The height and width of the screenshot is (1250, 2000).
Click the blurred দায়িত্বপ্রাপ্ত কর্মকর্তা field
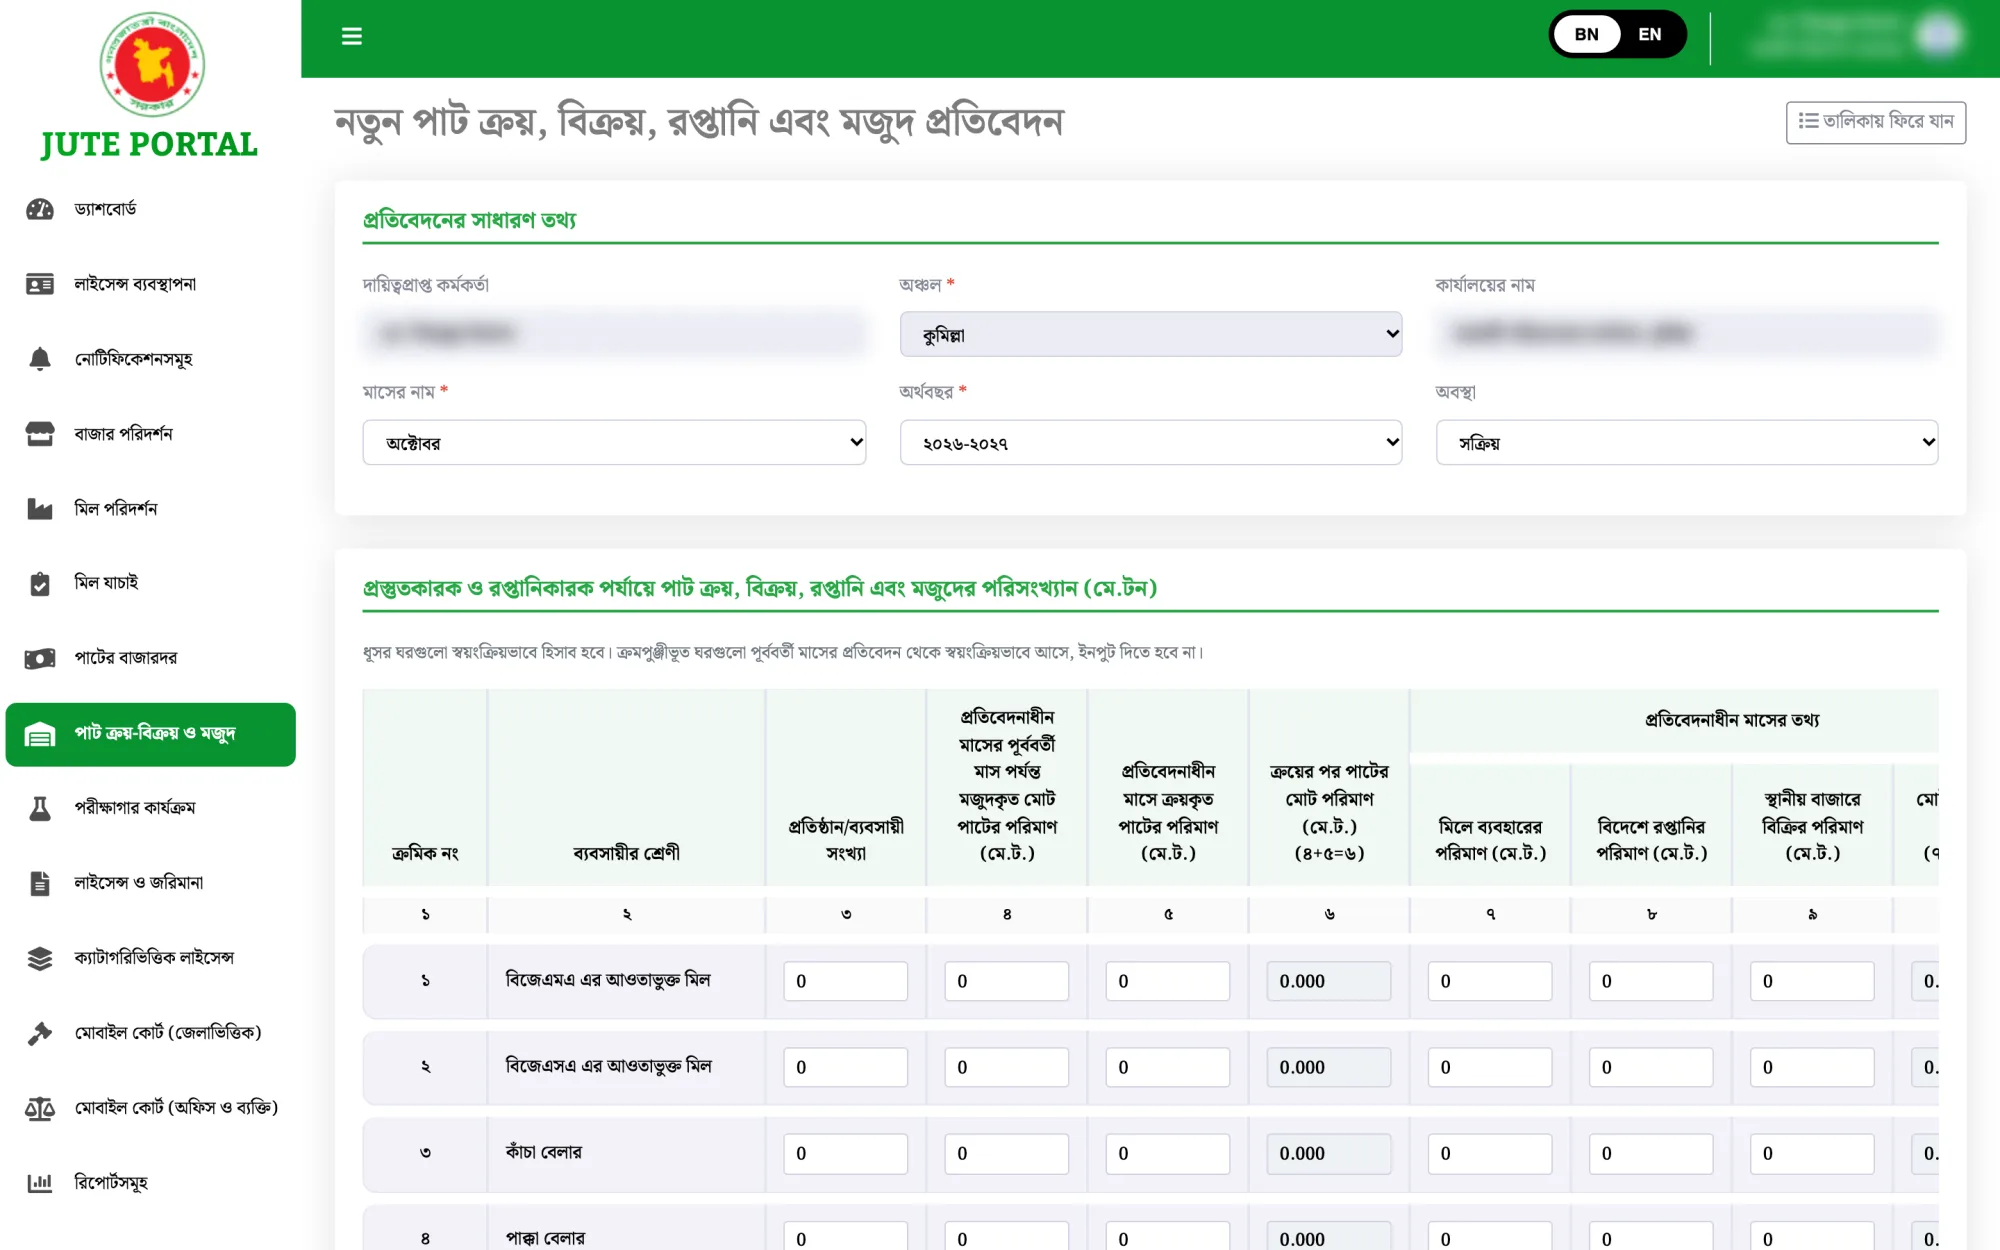(614, 334)
